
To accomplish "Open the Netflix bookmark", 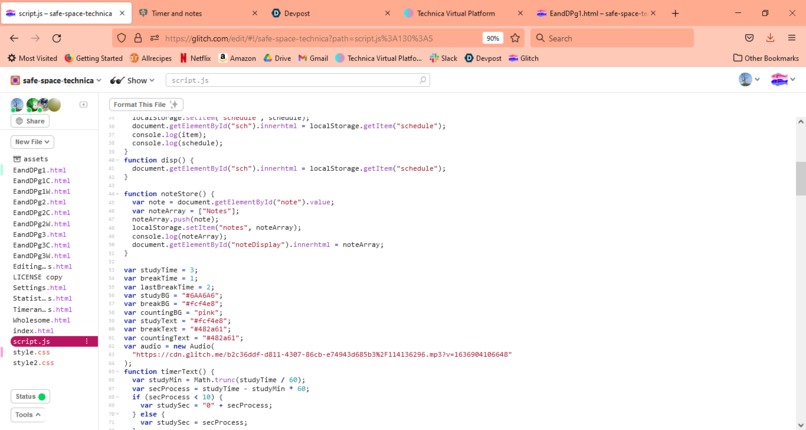I will [x=195, y=58].
